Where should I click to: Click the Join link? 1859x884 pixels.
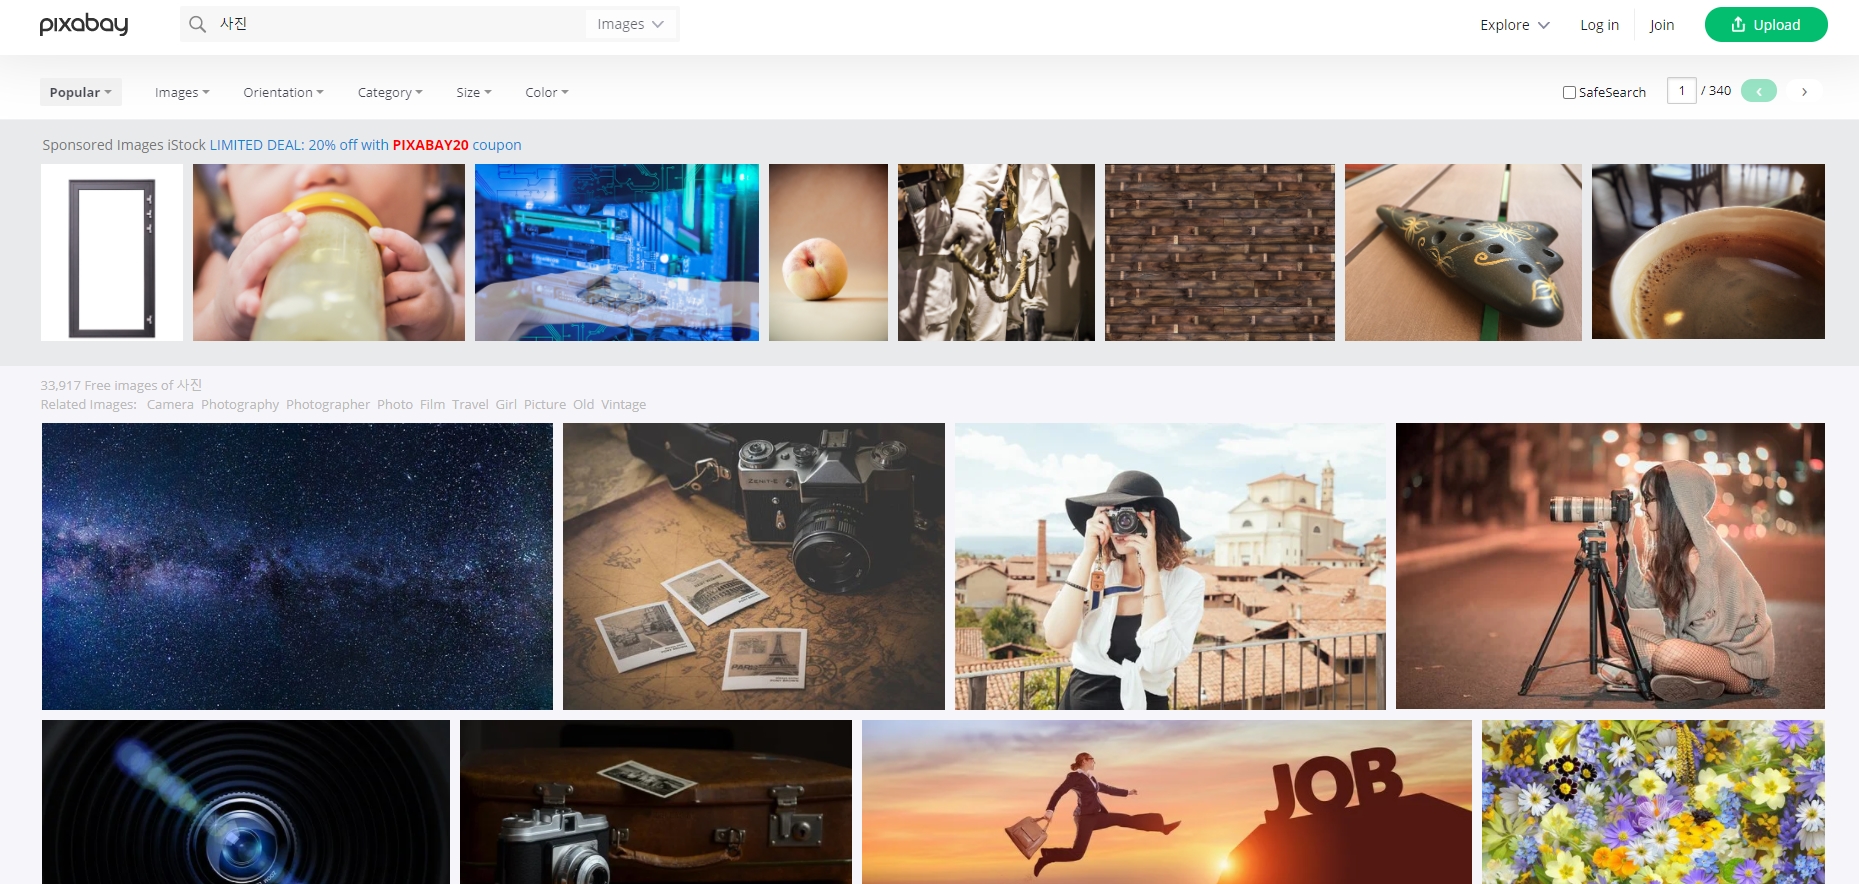pyautogui.click(x=1662, y=25)
